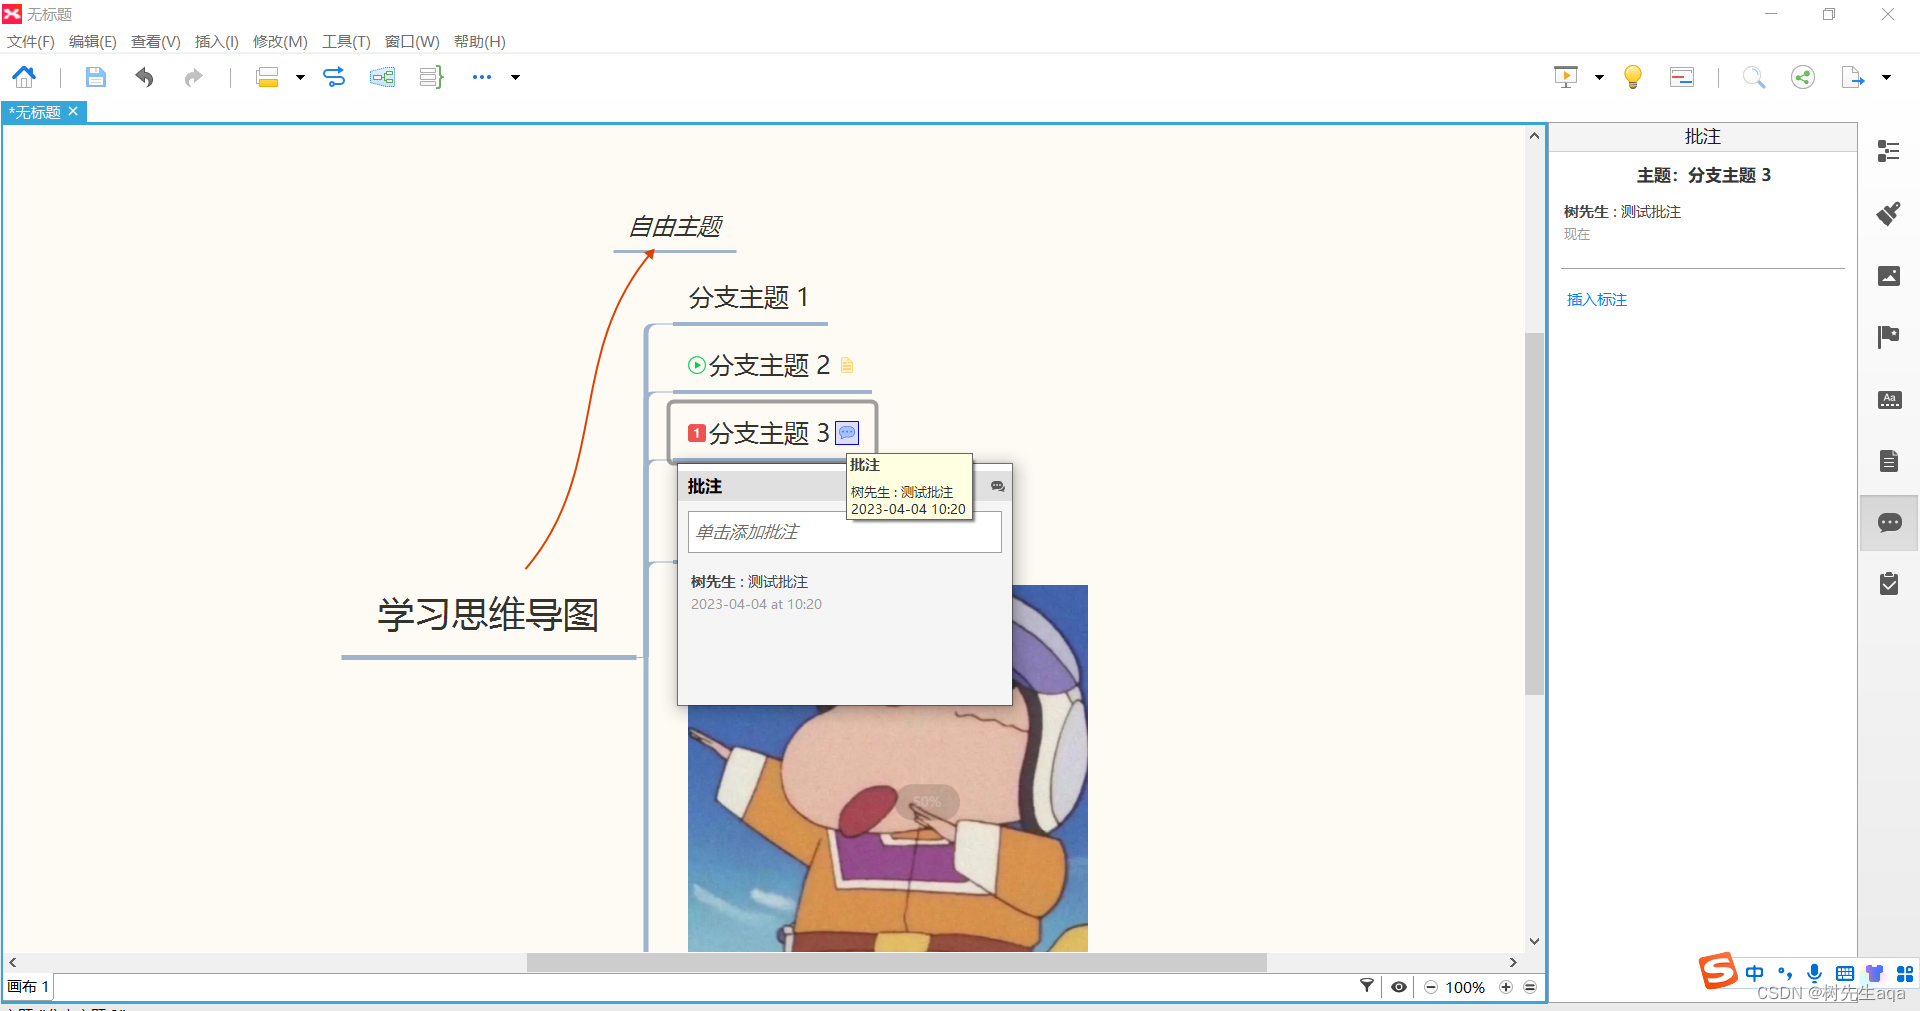Expand the toolbar overflow dropdown arrow
Viewport: 1920px width, 1011px height.
click(516, 77)
